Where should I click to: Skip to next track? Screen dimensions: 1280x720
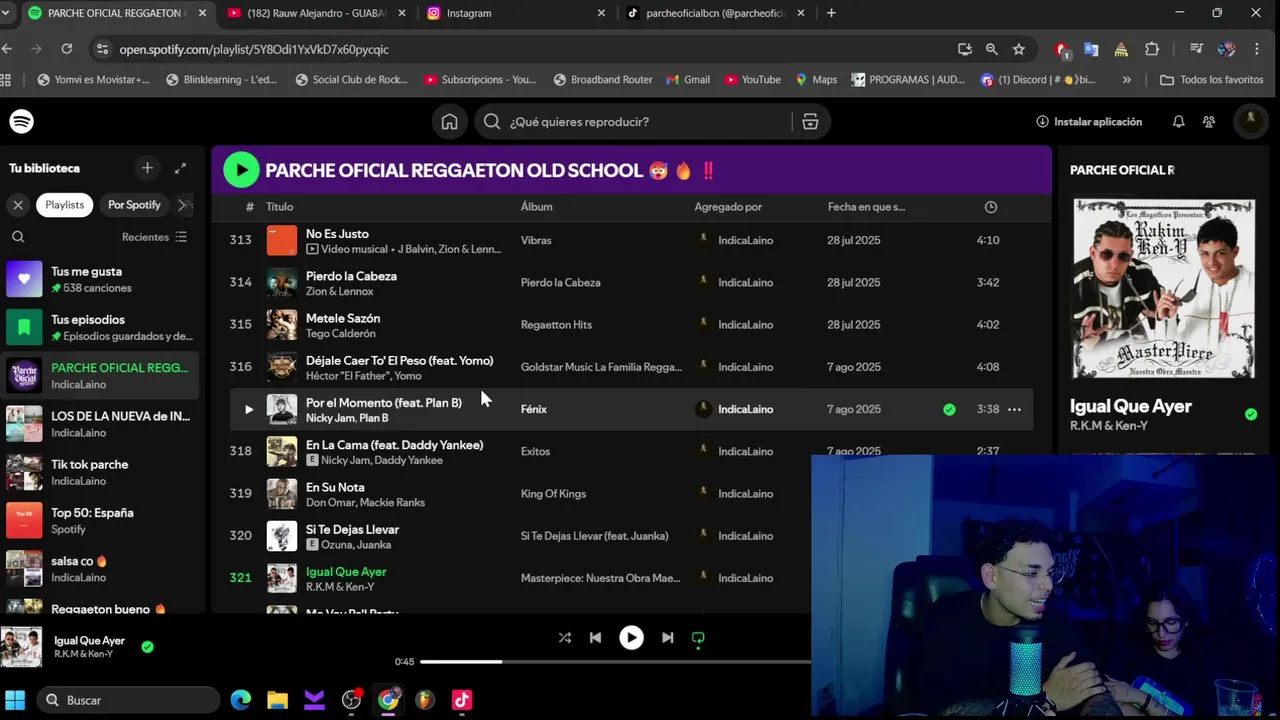(x=667, y=638)
